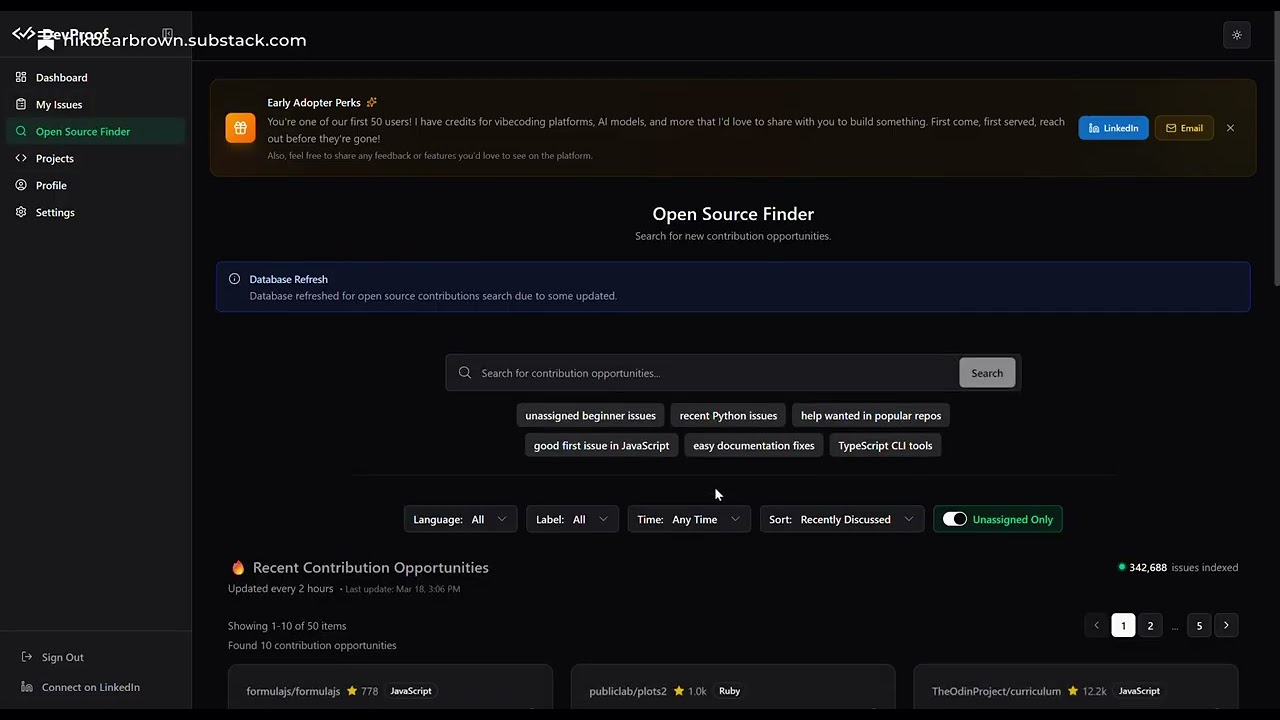The image size is (1280, 720).
Task: Toggle the Unassigned Only switch
Action: [x=955, y=519]
